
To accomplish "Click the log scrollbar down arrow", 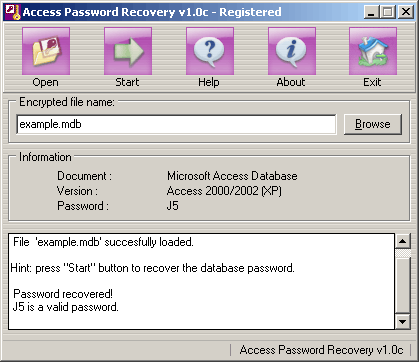I will [403, 322].
